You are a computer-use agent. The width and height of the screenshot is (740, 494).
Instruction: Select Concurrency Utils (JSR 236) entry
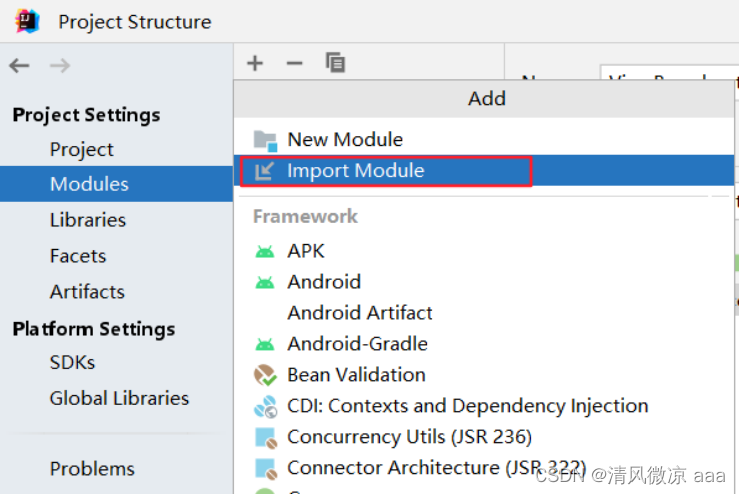(x=484, y=437)
